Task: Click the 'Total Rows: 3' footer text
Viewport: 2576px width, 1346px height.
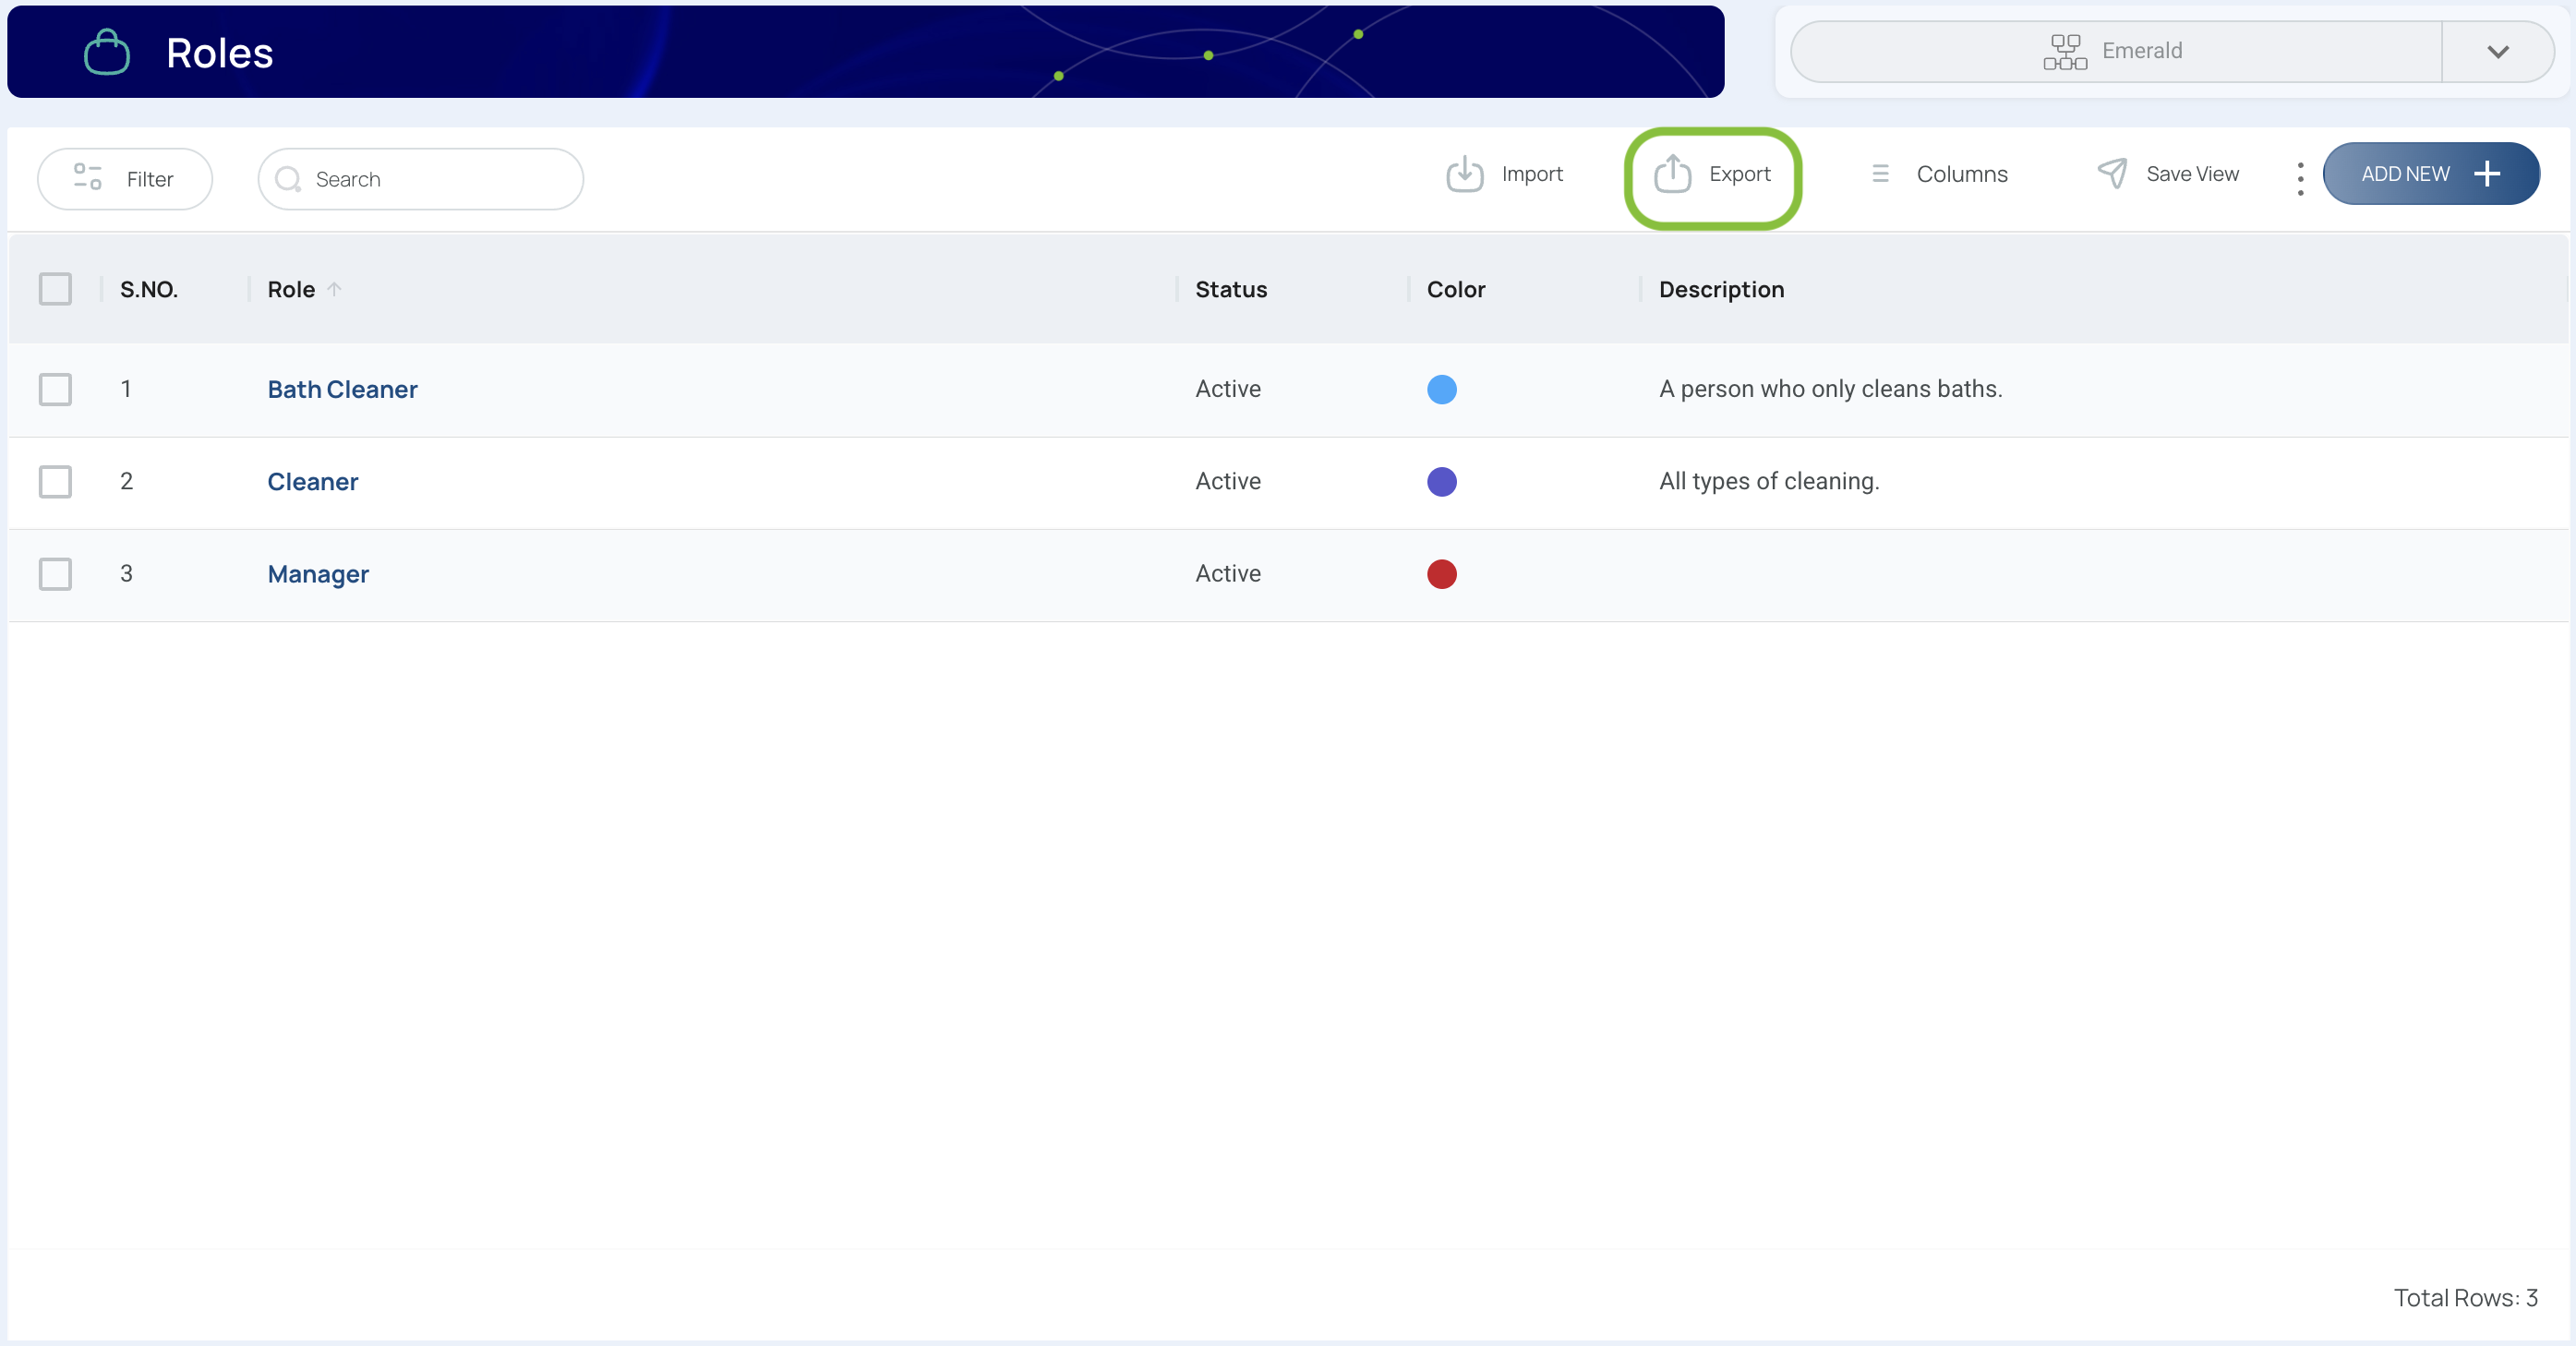Action: [2465, 1297]
